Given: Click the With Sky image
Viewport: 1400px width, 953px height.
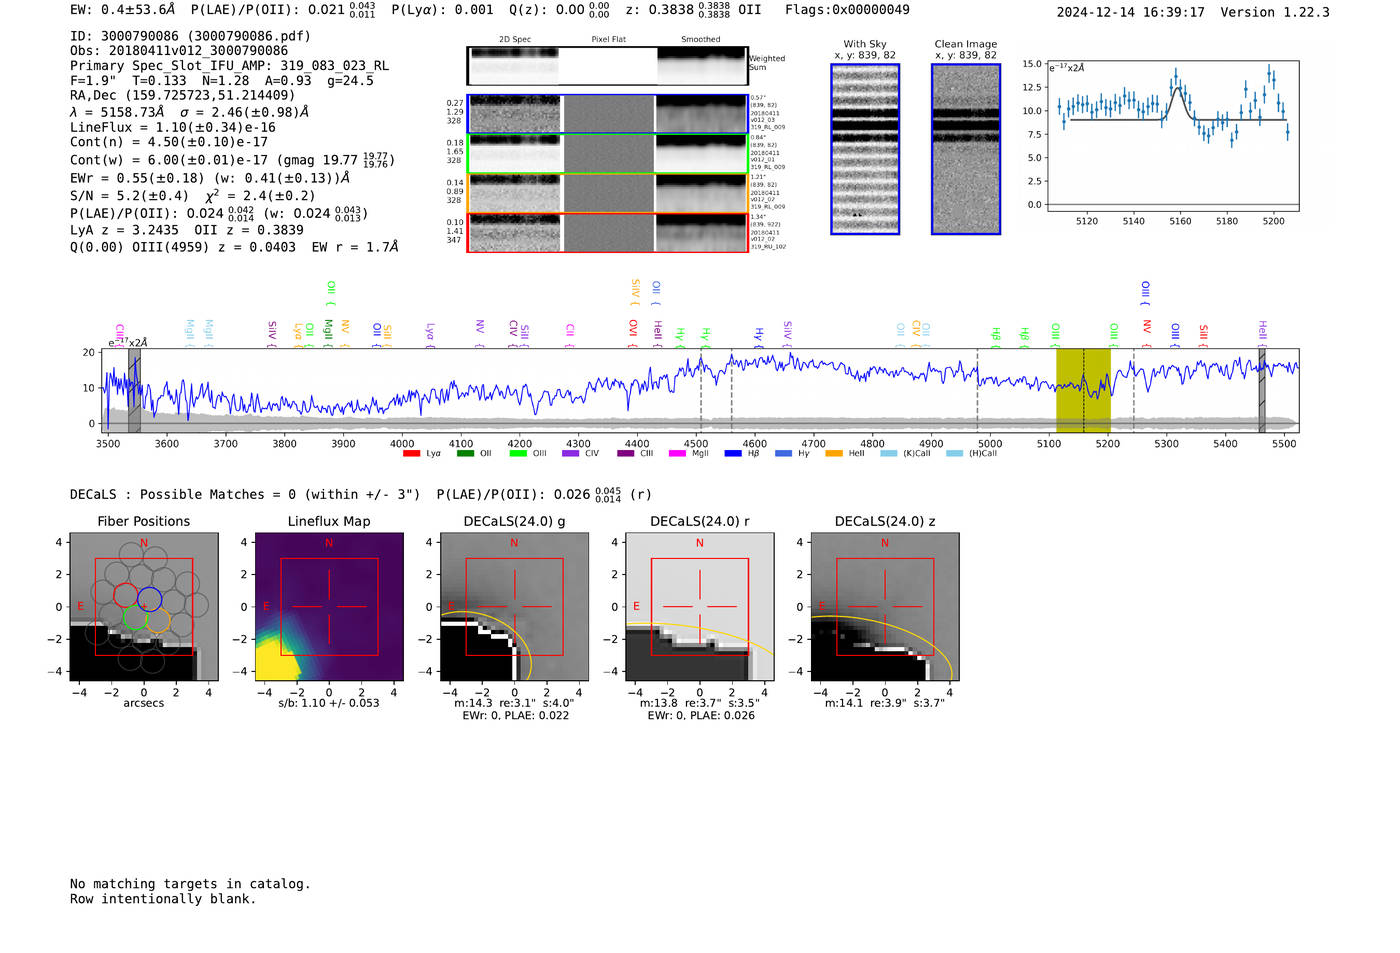Looking at the screenshot, I should click(x=865, y=149).
